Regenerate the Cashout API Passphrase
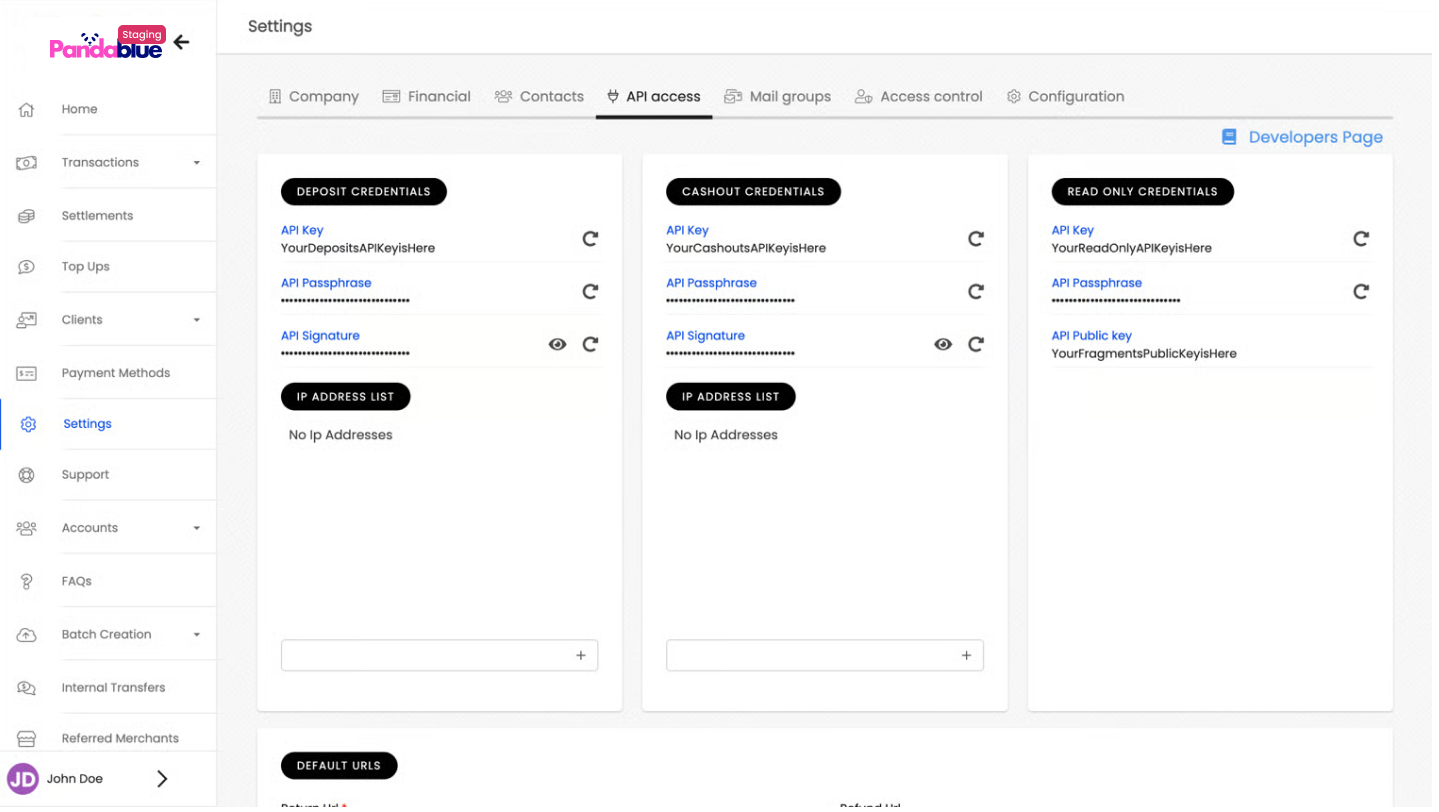The image size is (1439, 812). (975, 292)
